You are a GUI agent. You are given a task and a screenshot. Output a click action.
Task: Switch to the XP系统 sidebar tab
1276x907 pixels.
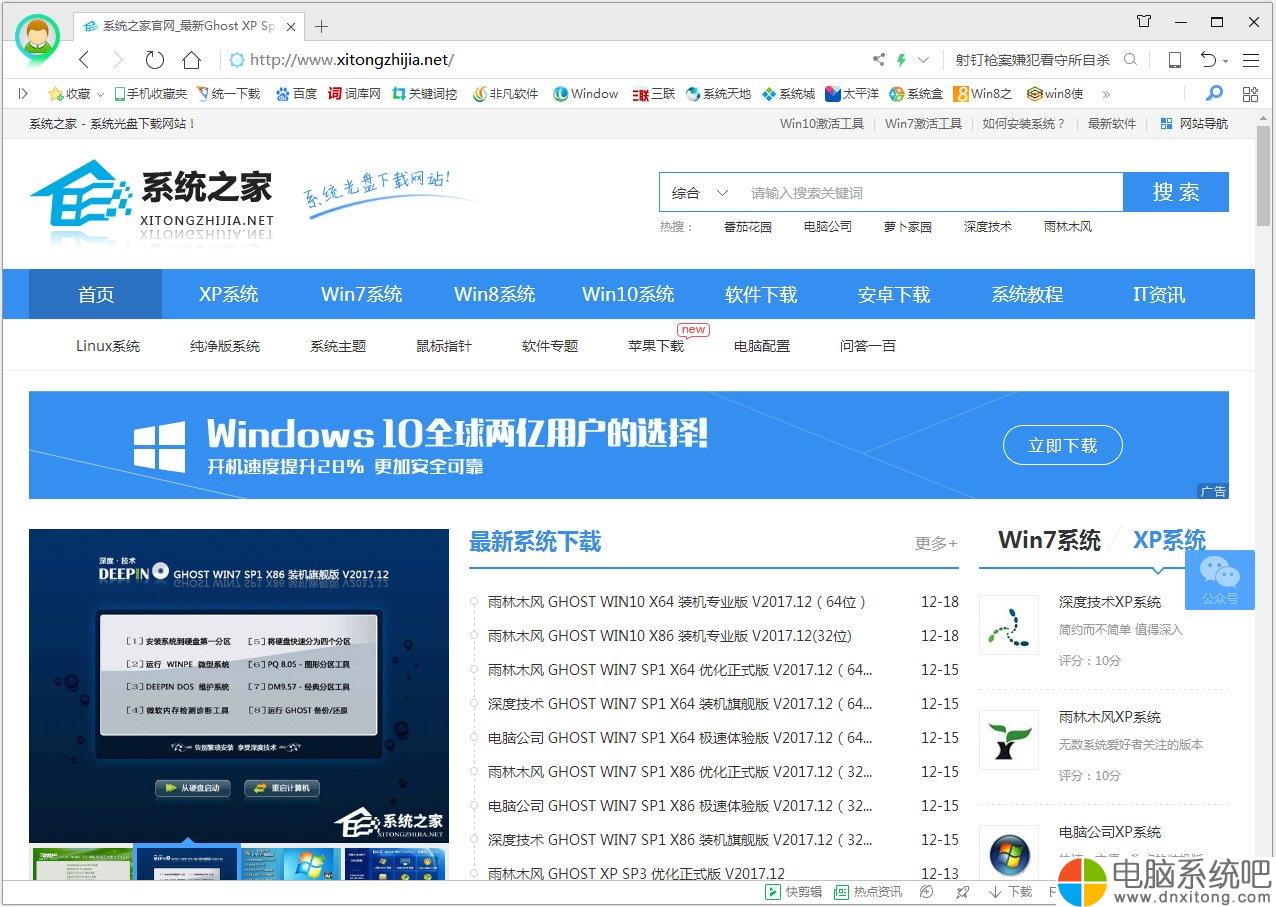coord(1169,540)
